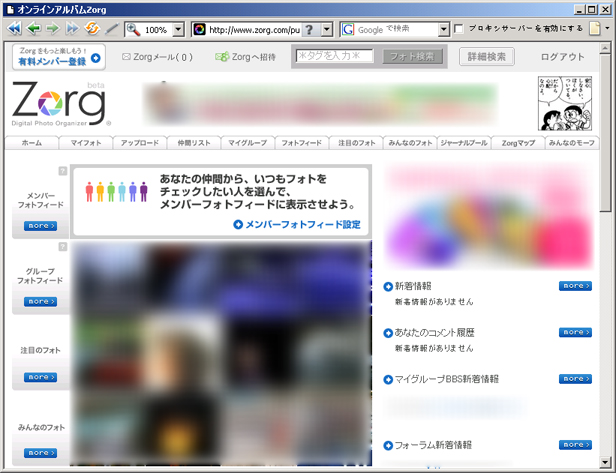Click more button under みんなのフォト sidebar

[x=40, y=453]
